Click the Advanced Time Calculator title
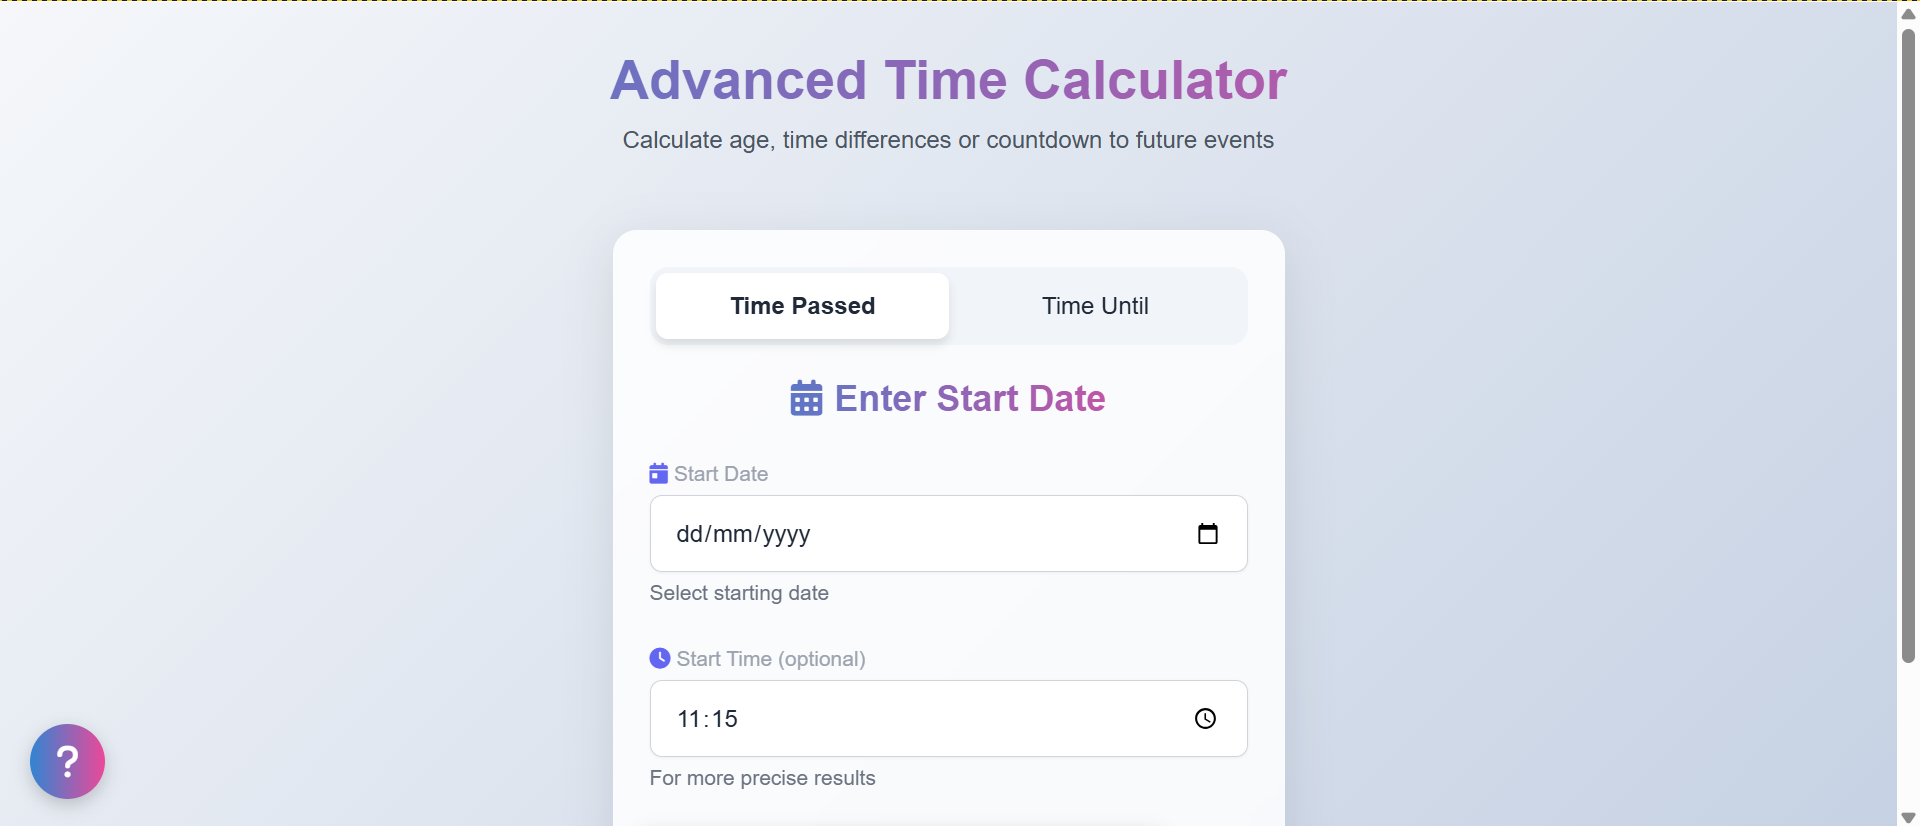Image resolution: width=1920 pixels, height=826 pixels. click(949, 80)
